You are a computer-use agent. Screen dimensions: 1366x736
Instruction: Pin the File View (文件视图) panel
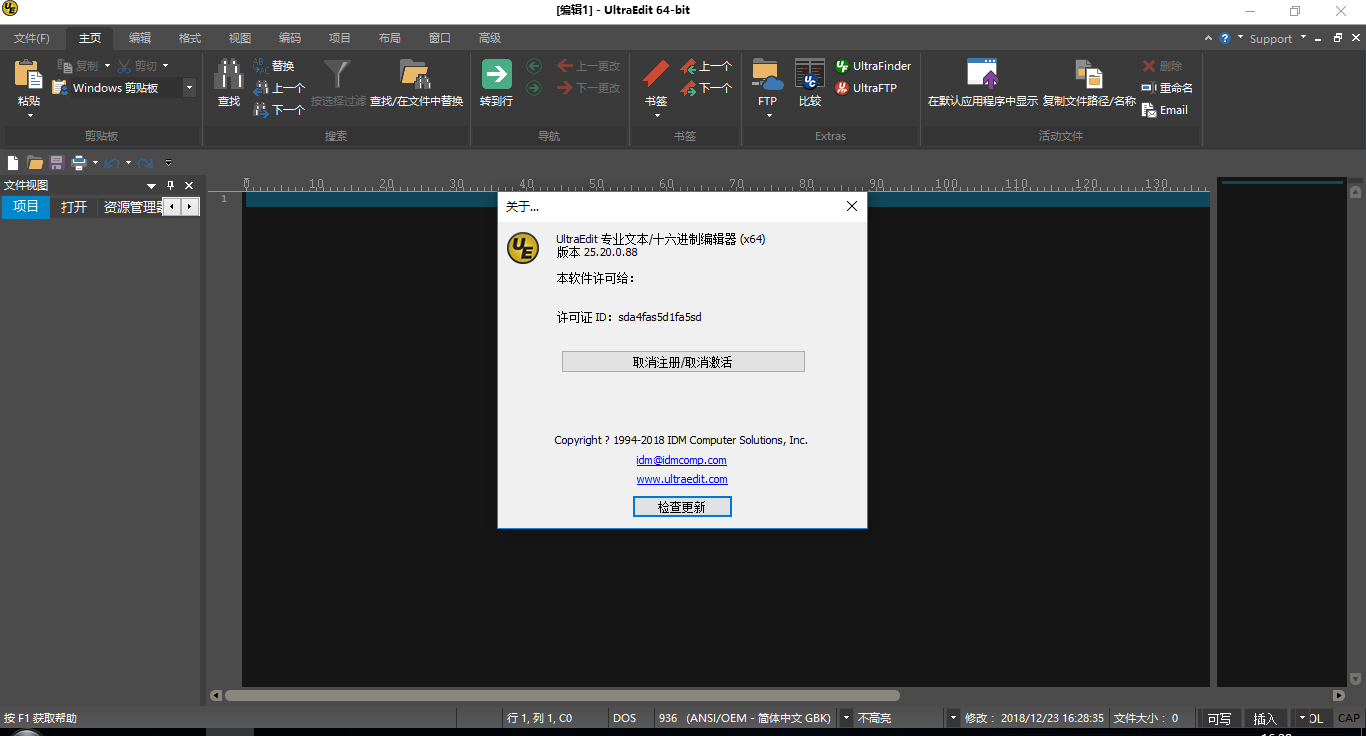tap(170, 185)
